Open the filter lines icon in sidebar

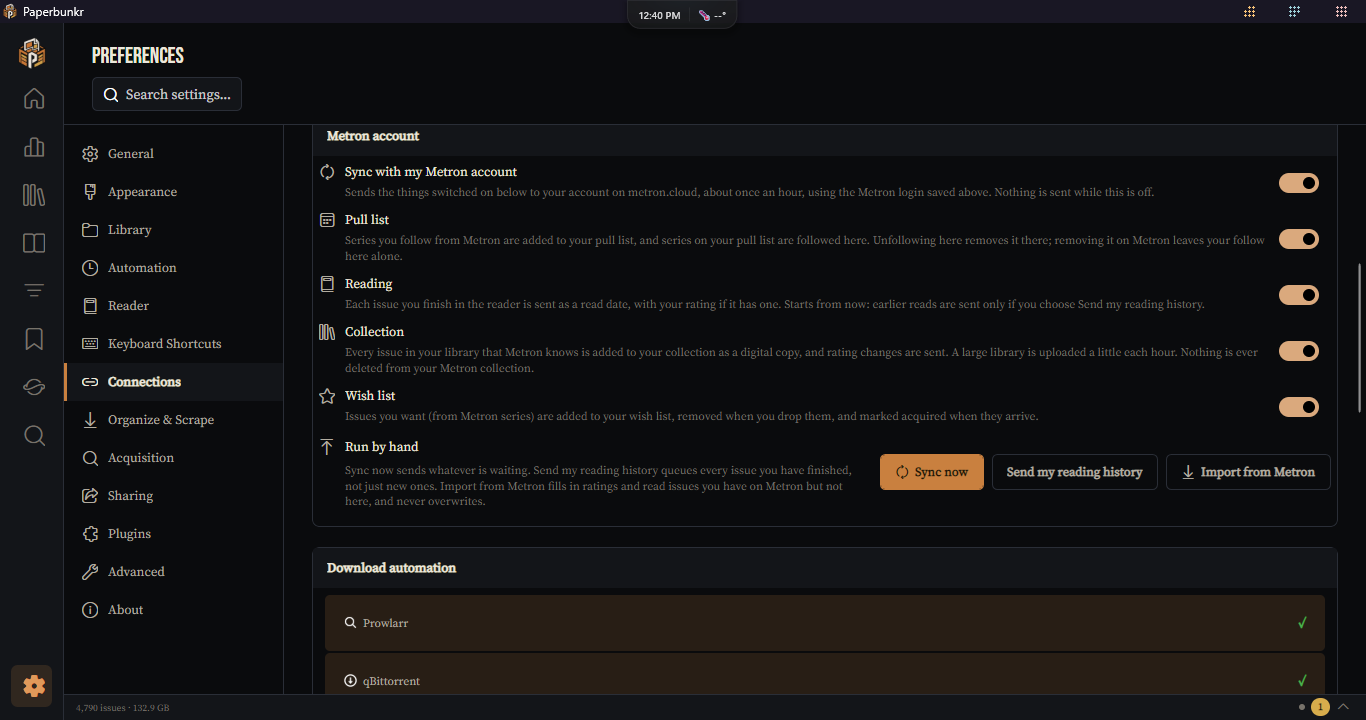(x=34, y=291)
